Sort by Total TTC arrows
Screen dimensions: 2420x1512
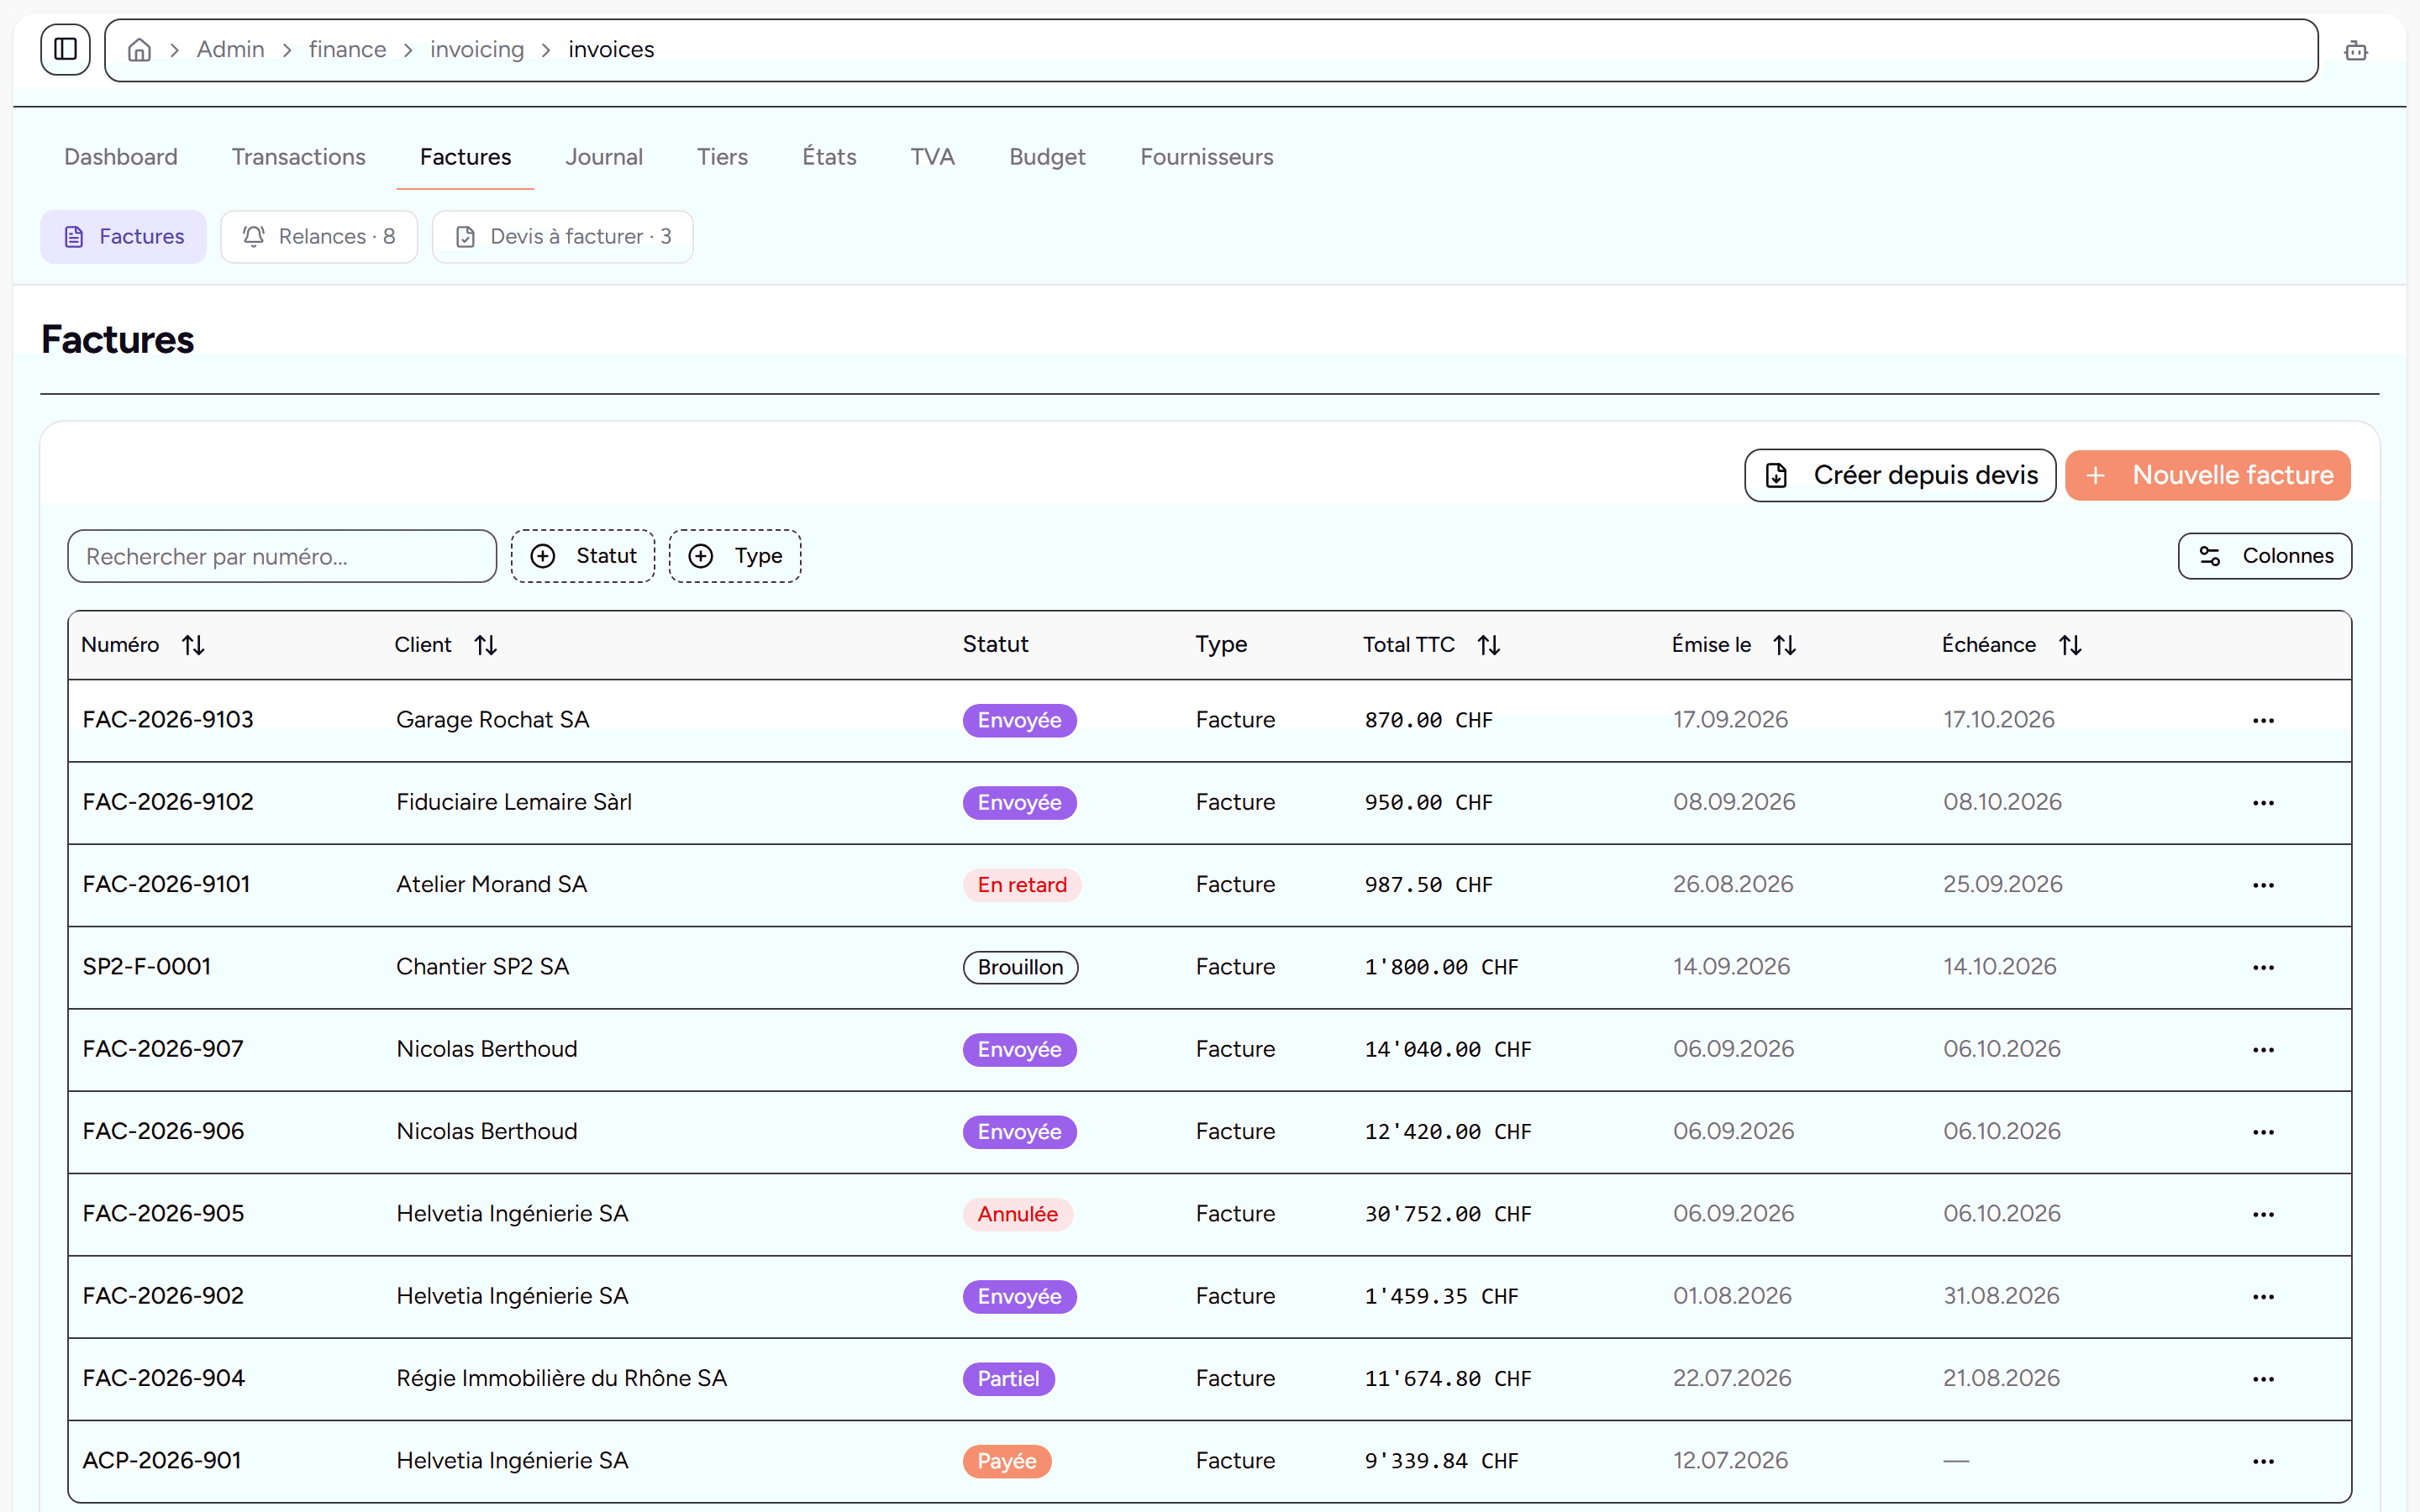(x=1489, y=645)
